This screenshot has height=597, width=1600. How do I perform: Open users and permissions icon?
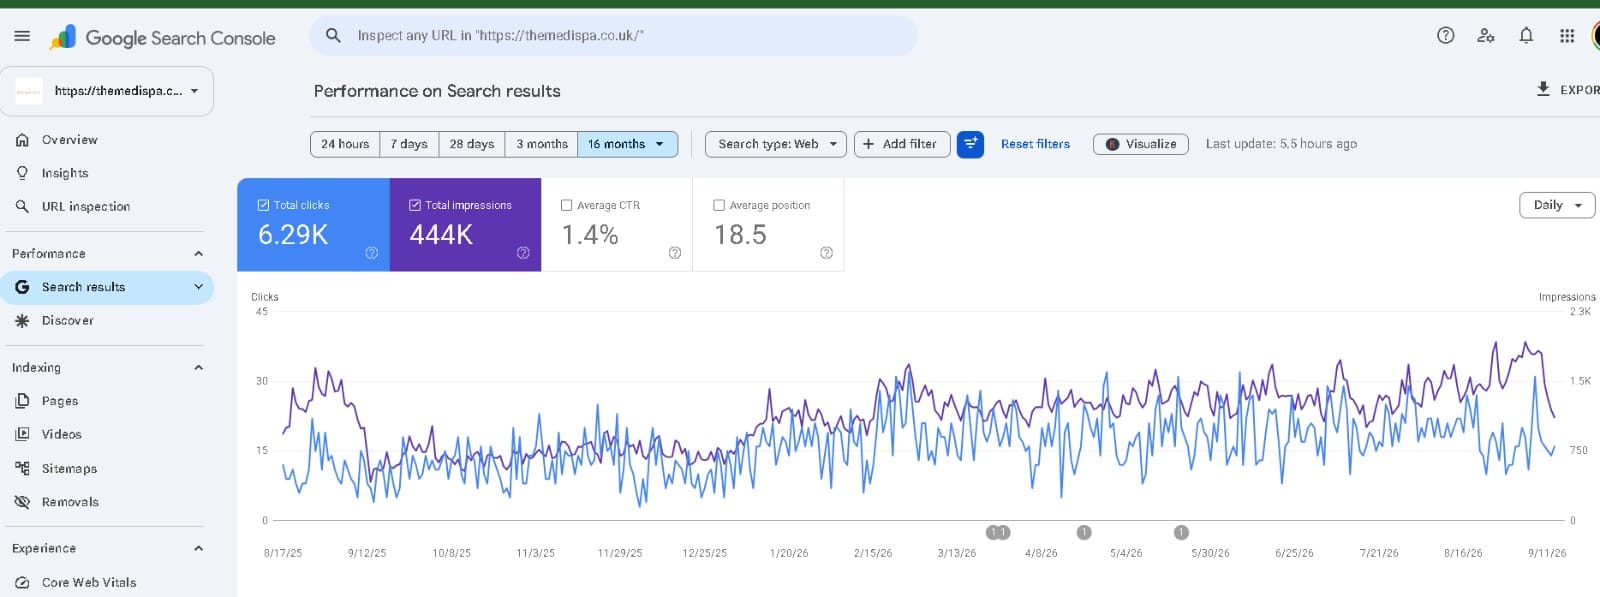[x=1486, y=36]
